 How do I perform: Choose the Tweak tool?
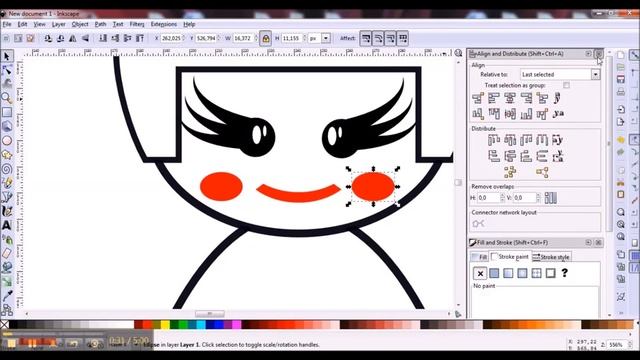click(7, 84)
